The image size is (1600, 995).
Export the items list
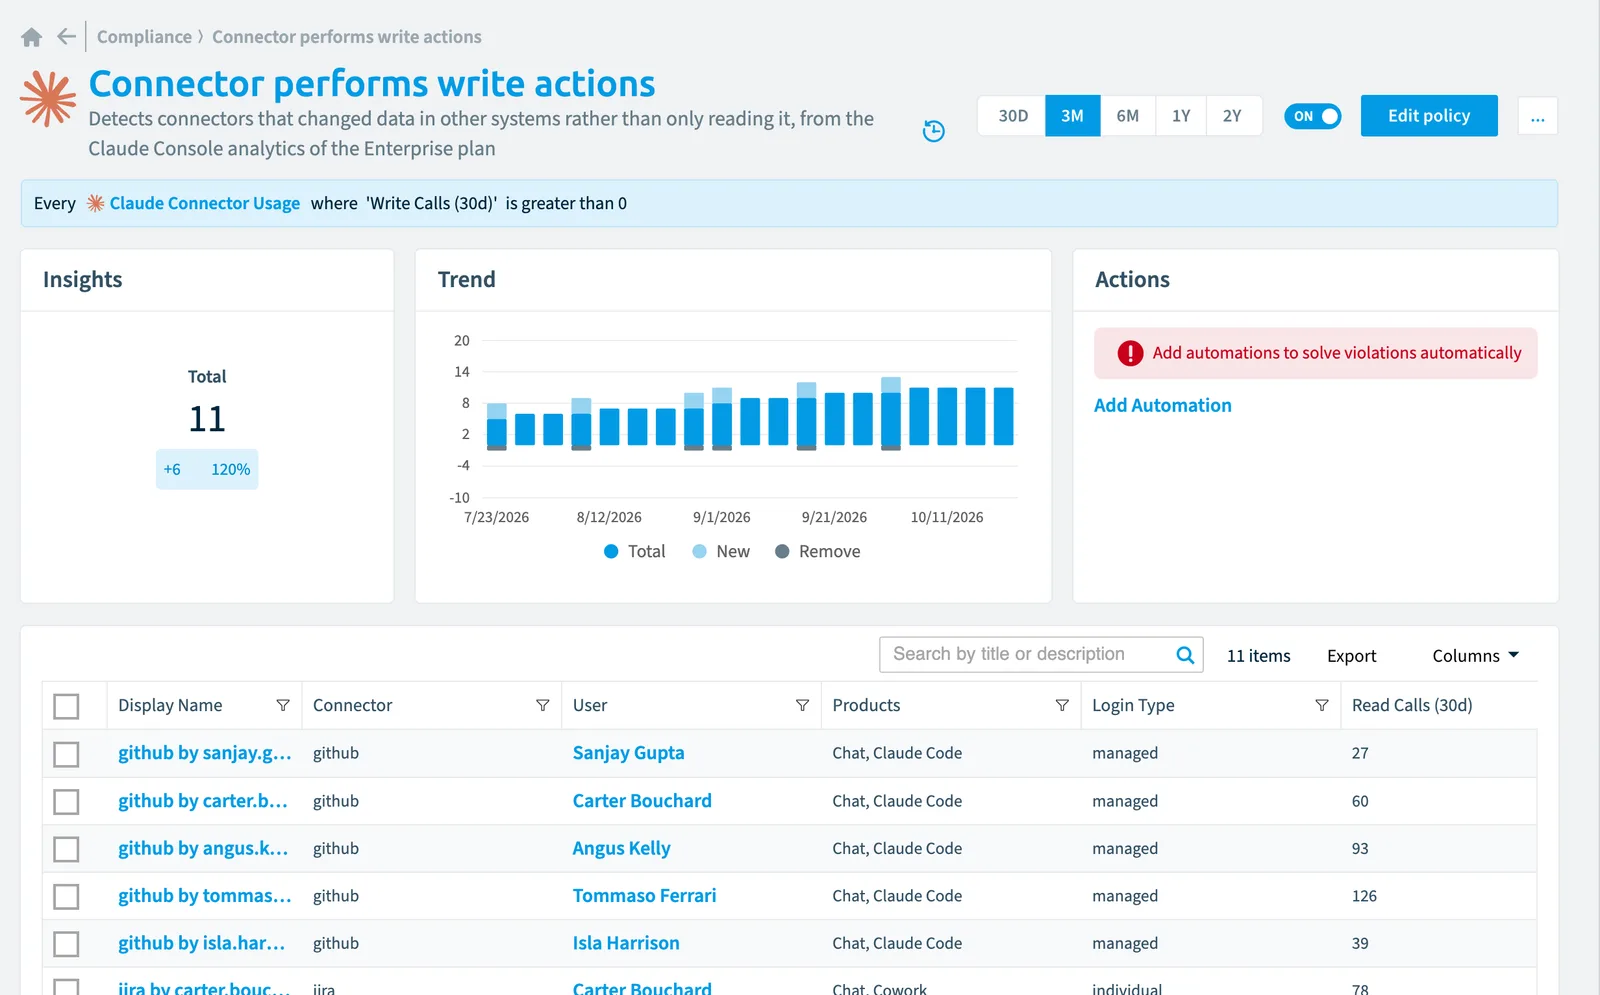[1352, 656]
